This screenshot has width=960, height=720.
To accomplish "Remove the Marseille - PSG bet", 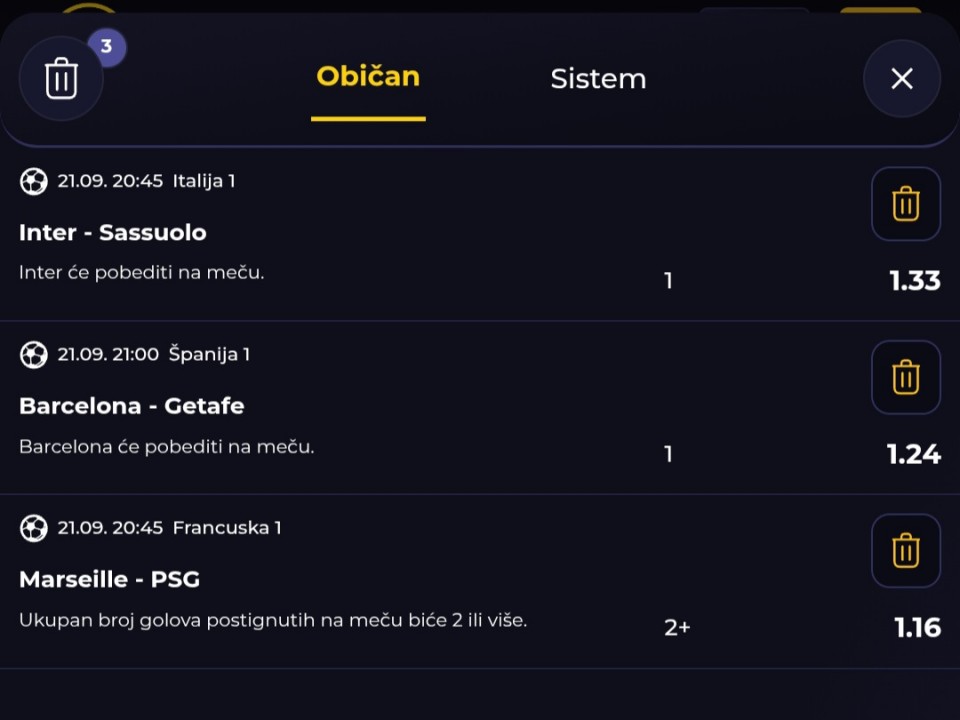I will click(x=906, y=551).
